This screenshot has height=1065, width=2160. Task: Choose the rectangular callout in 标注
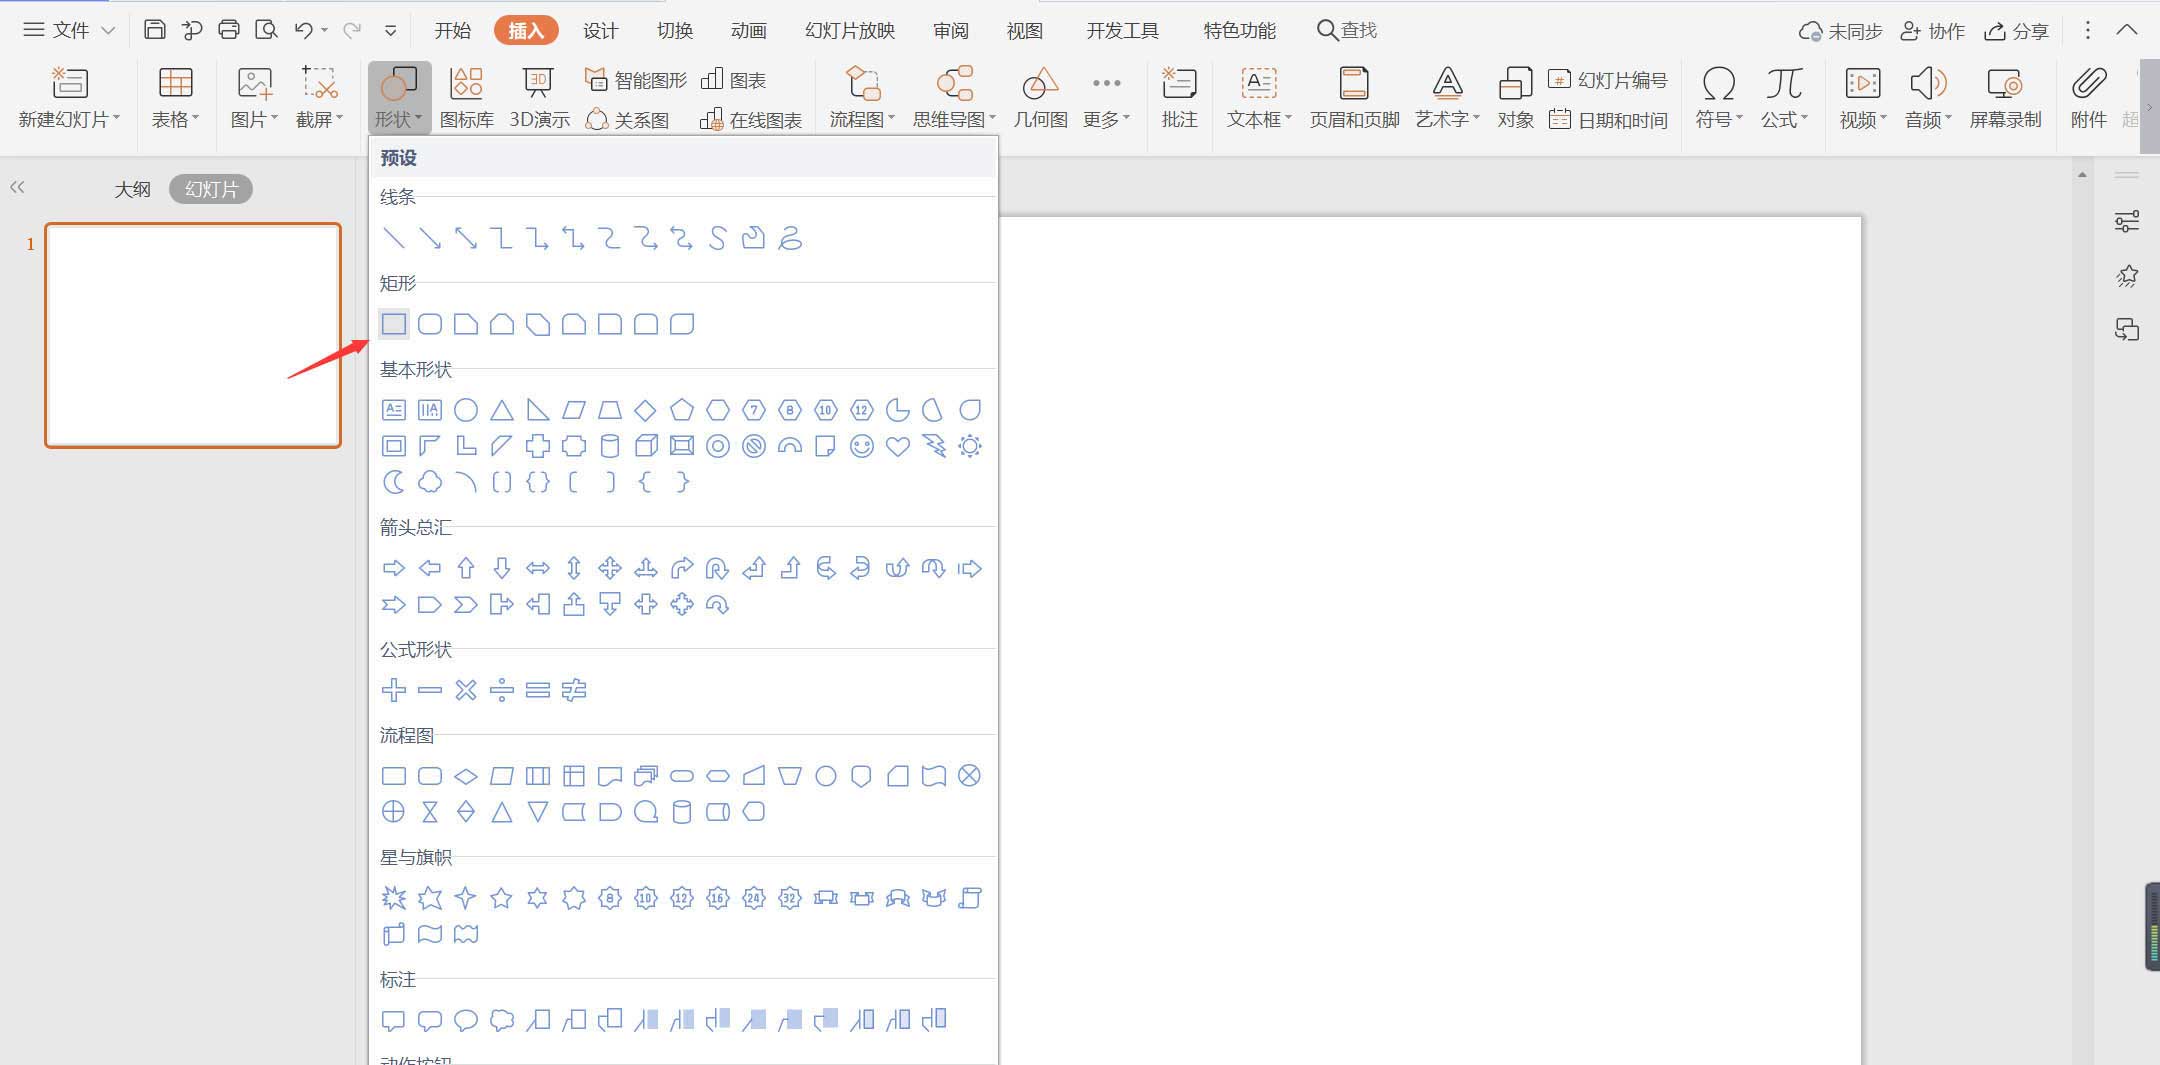[x=394, y=1020]
